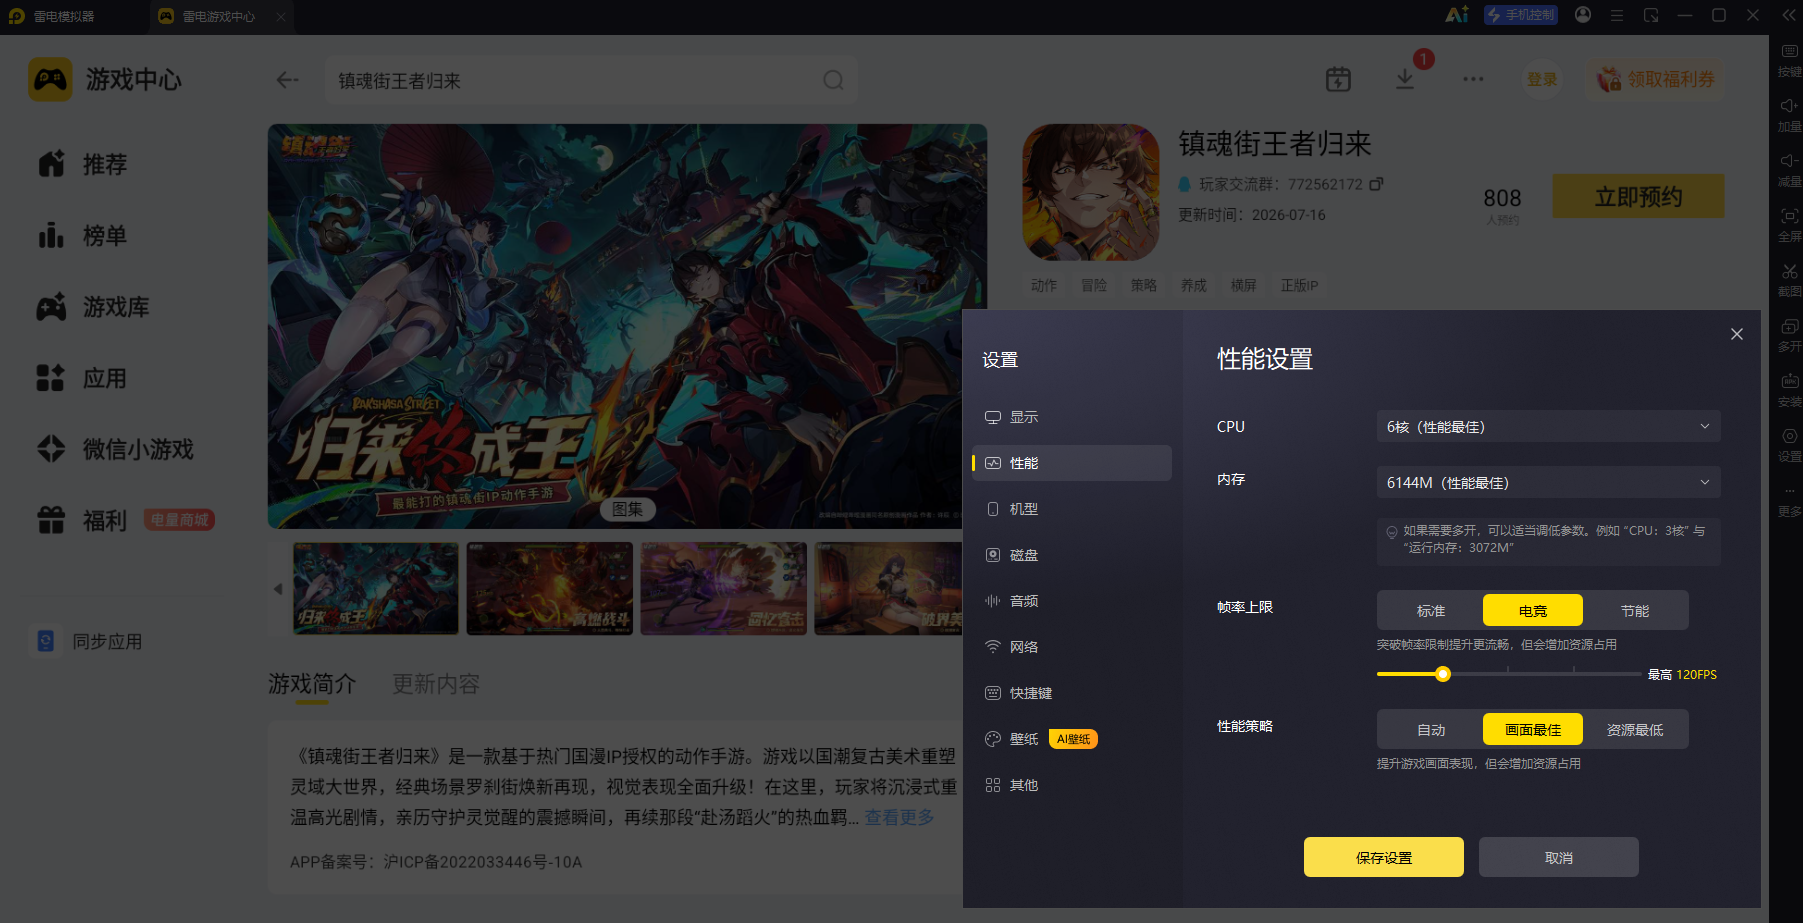Viewport: 1803px width, 923px height.
Task: Select 节能 frame rate limit
Action: click(x=1635, y=610)
